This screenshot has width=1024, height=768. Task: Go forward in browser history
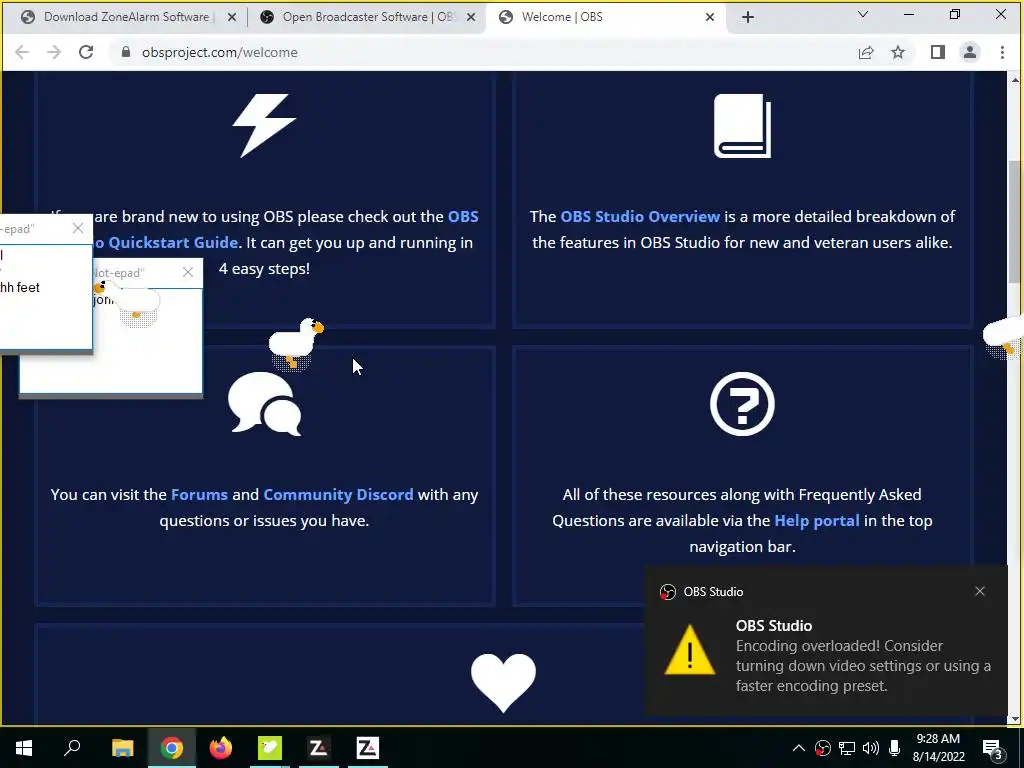pos(54,52)
